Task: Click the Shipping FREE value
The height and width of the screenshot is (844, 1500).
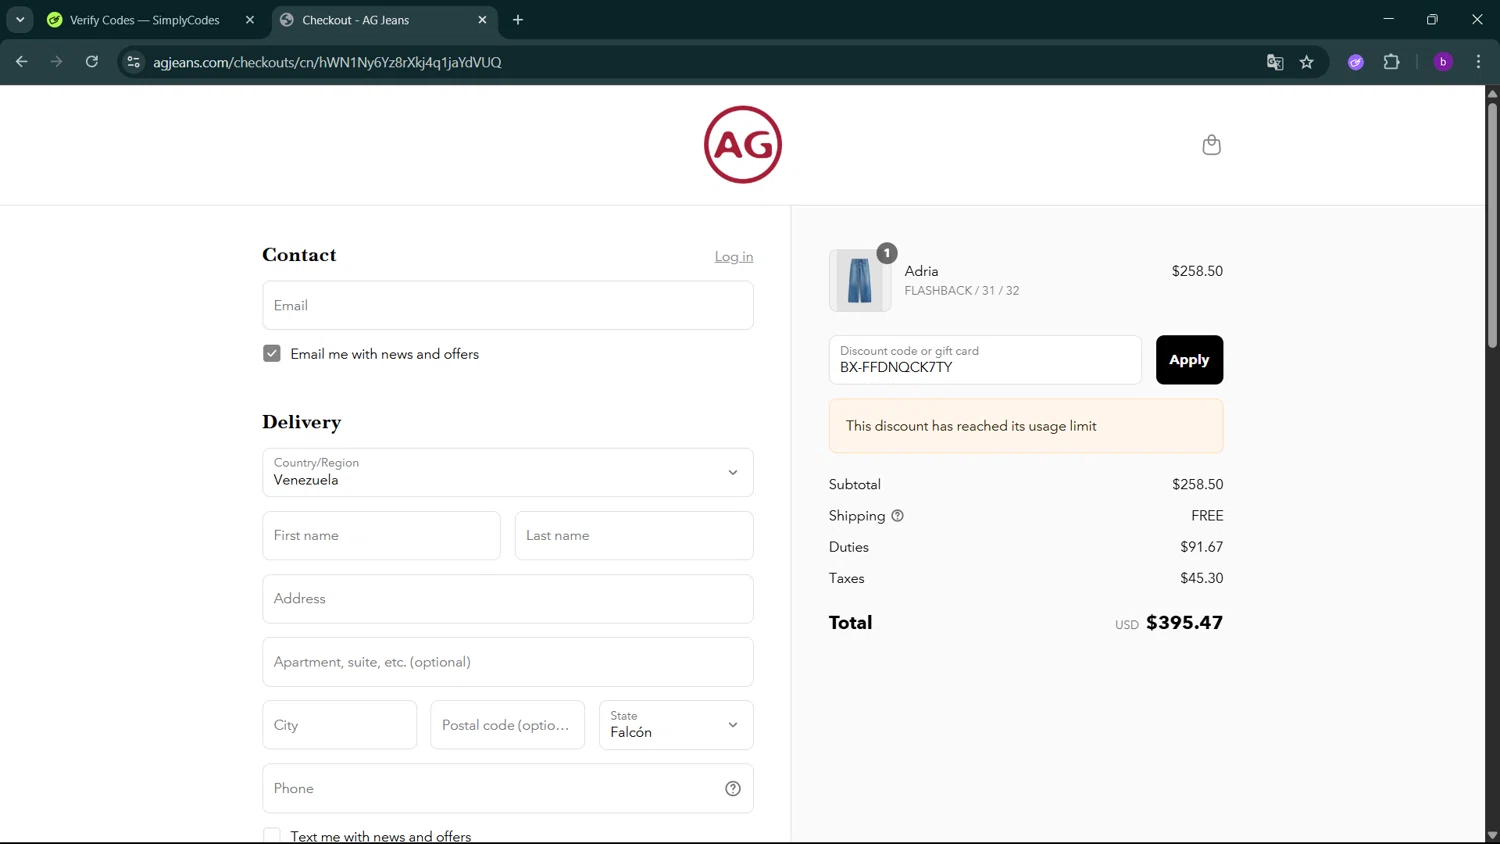Action: point(1207,516)
